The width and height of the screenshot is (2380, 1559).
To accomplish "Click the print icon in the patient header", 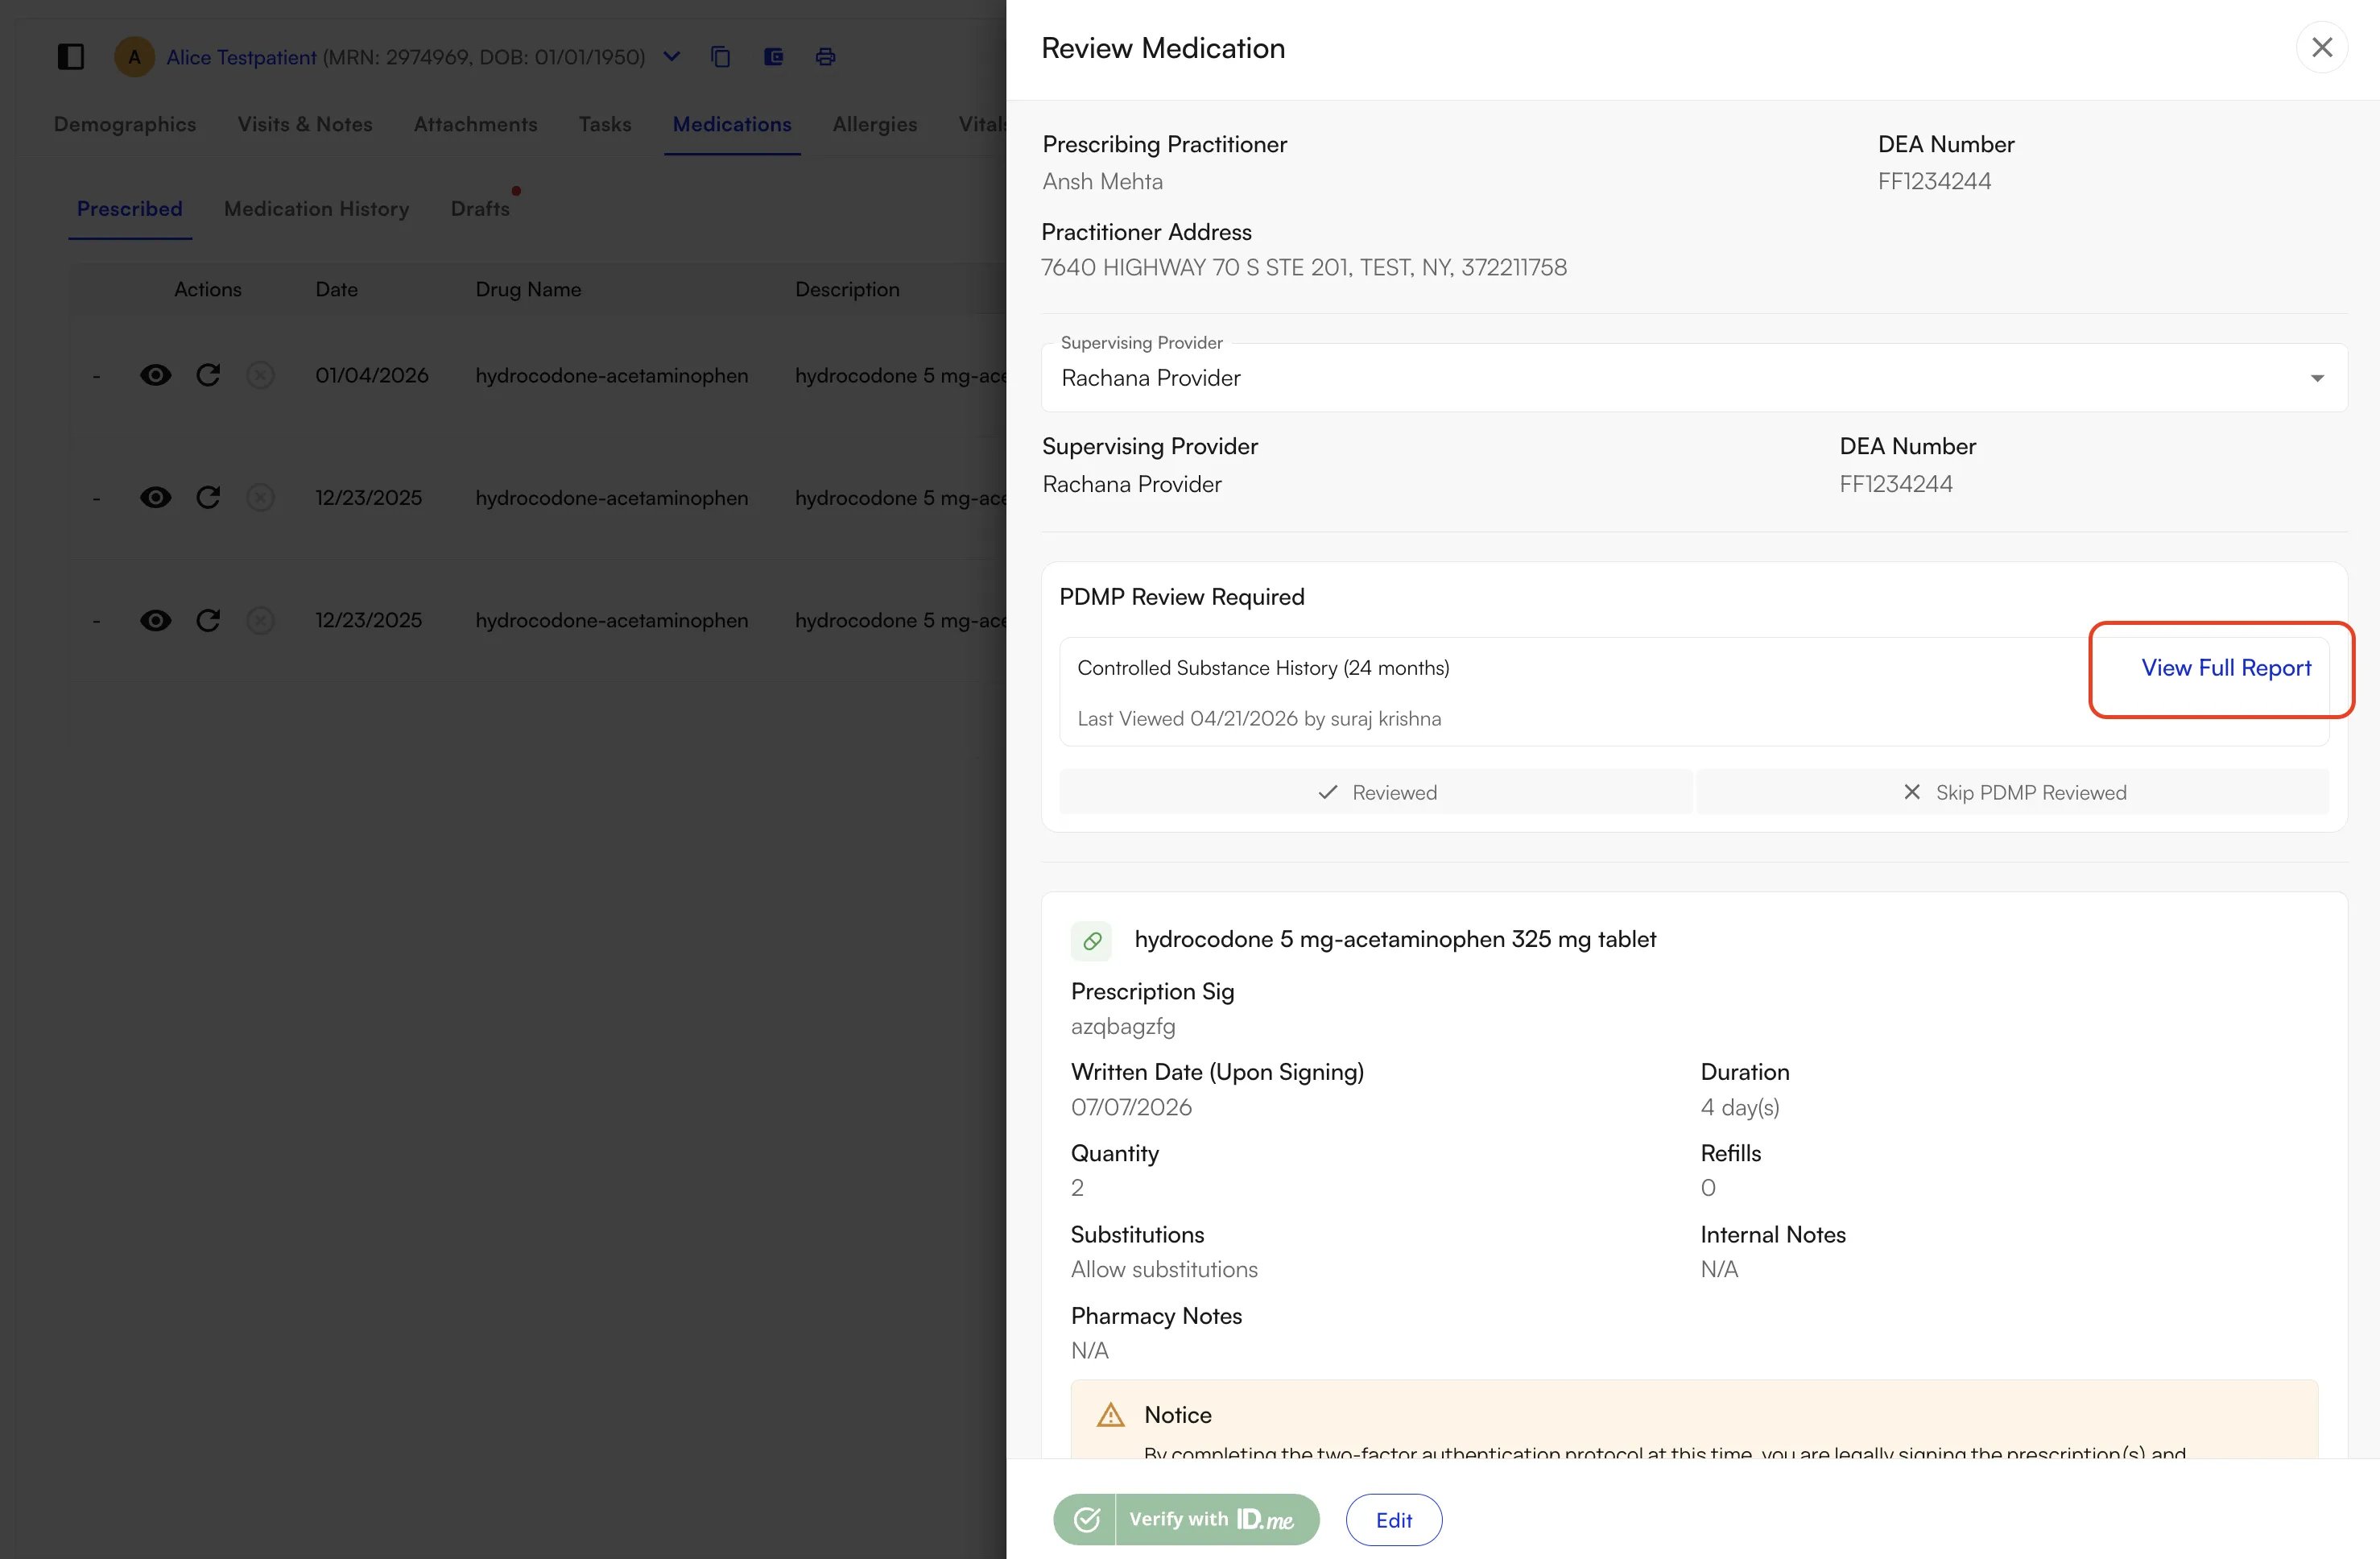I will (x=825, y=57).
